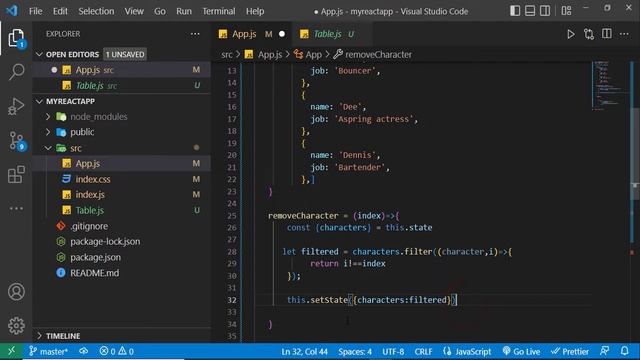Click the editor minimap preview
The image size is (640, 360).
[x=610, y=86]
